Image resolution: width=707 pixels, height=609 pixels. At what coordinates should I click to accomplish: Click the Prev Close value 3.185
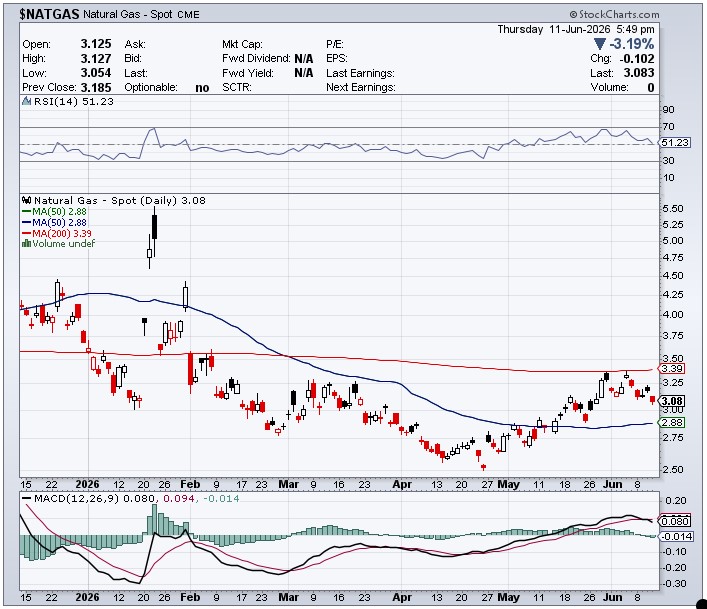pyautogui.click(x=96, y=87)
